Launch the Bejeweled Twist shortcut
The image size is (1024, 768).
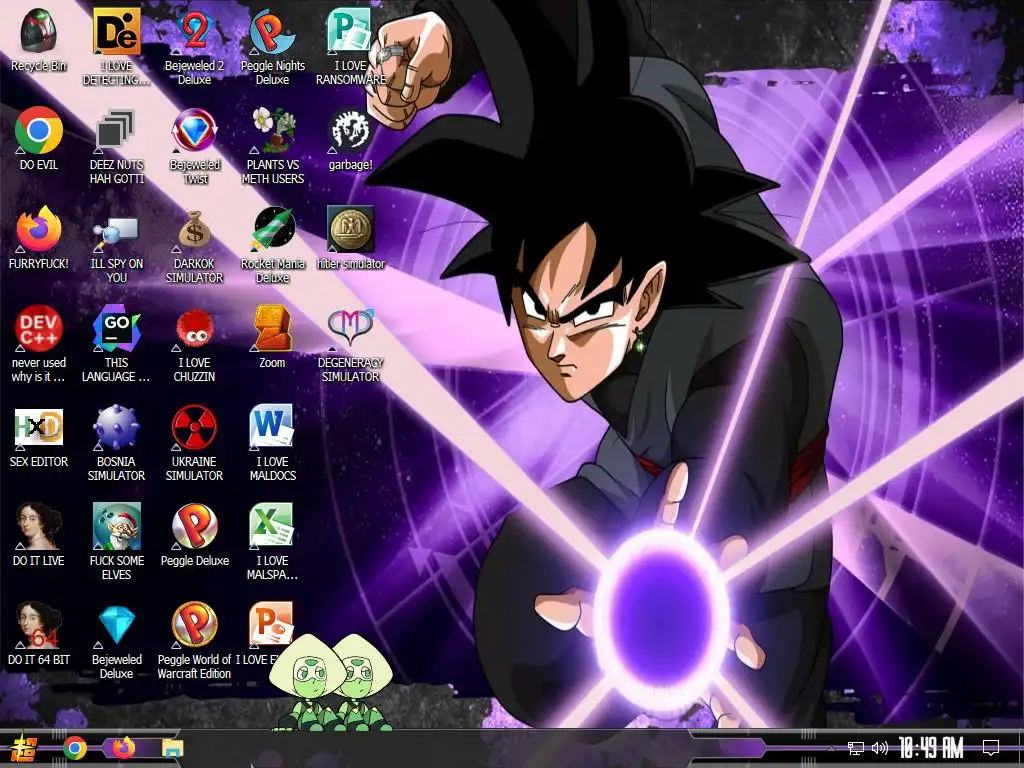coord(194,146)
